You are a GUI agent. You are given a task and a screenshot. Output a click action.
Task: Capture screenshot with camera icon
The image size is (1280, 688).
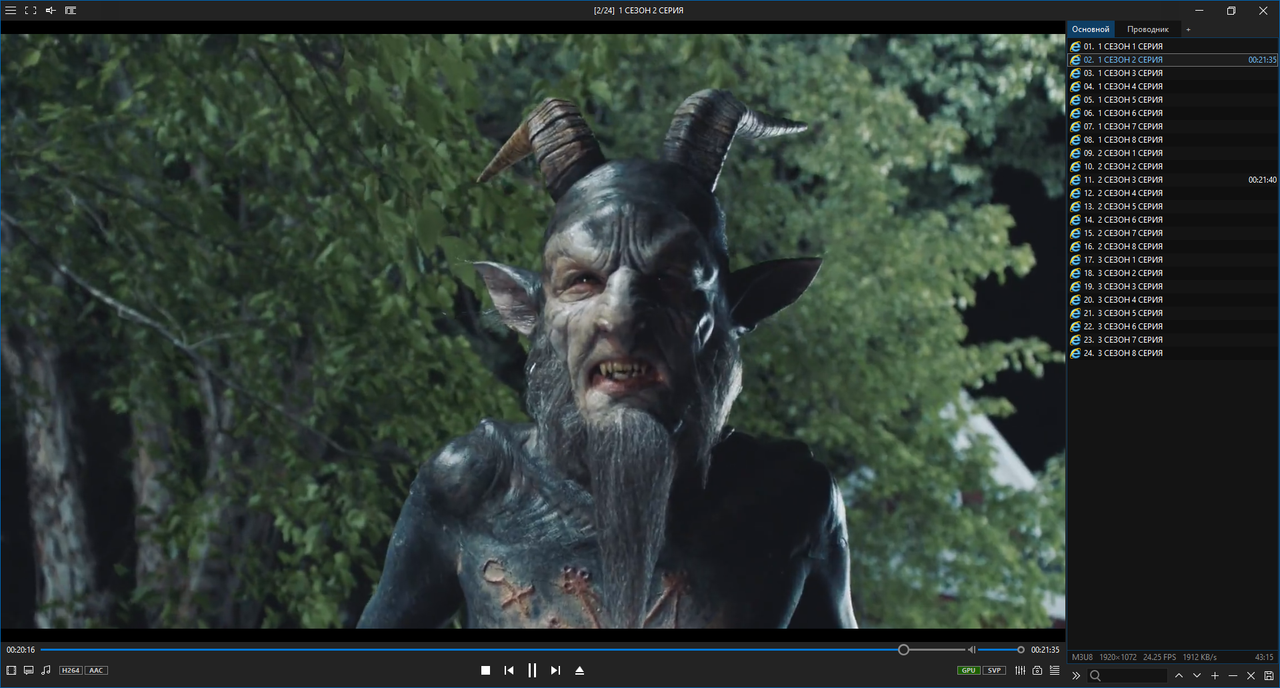click(1037, 670)
